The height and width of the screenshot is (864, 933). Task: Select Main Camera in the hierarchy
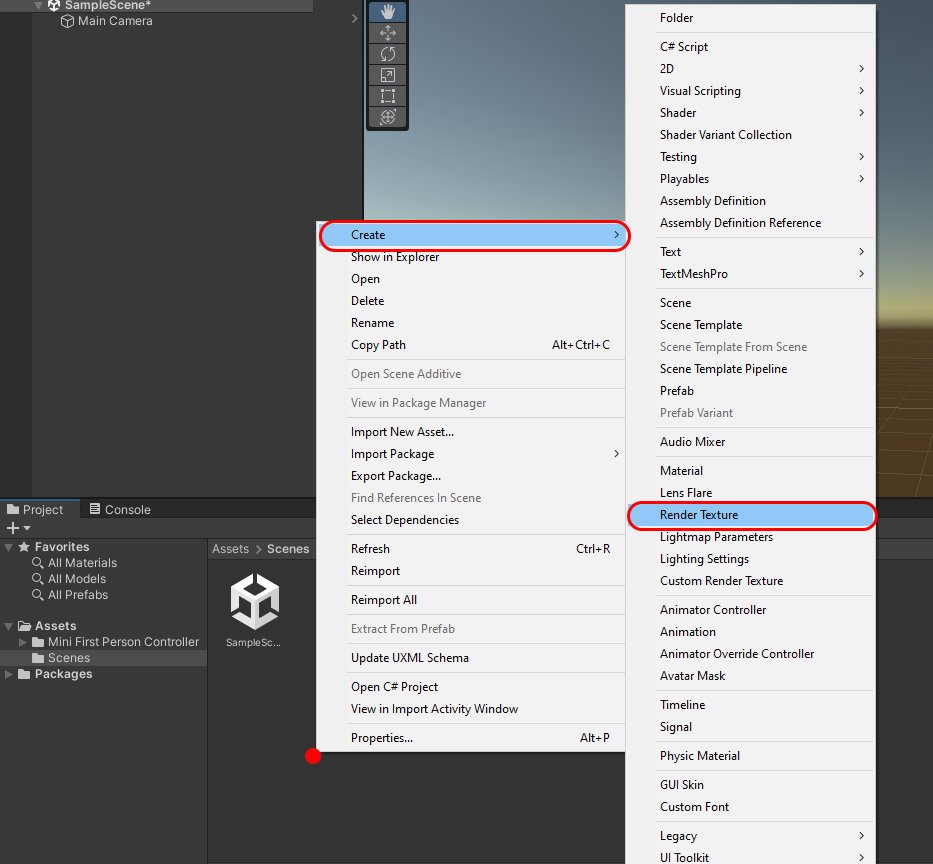point(115,21)
